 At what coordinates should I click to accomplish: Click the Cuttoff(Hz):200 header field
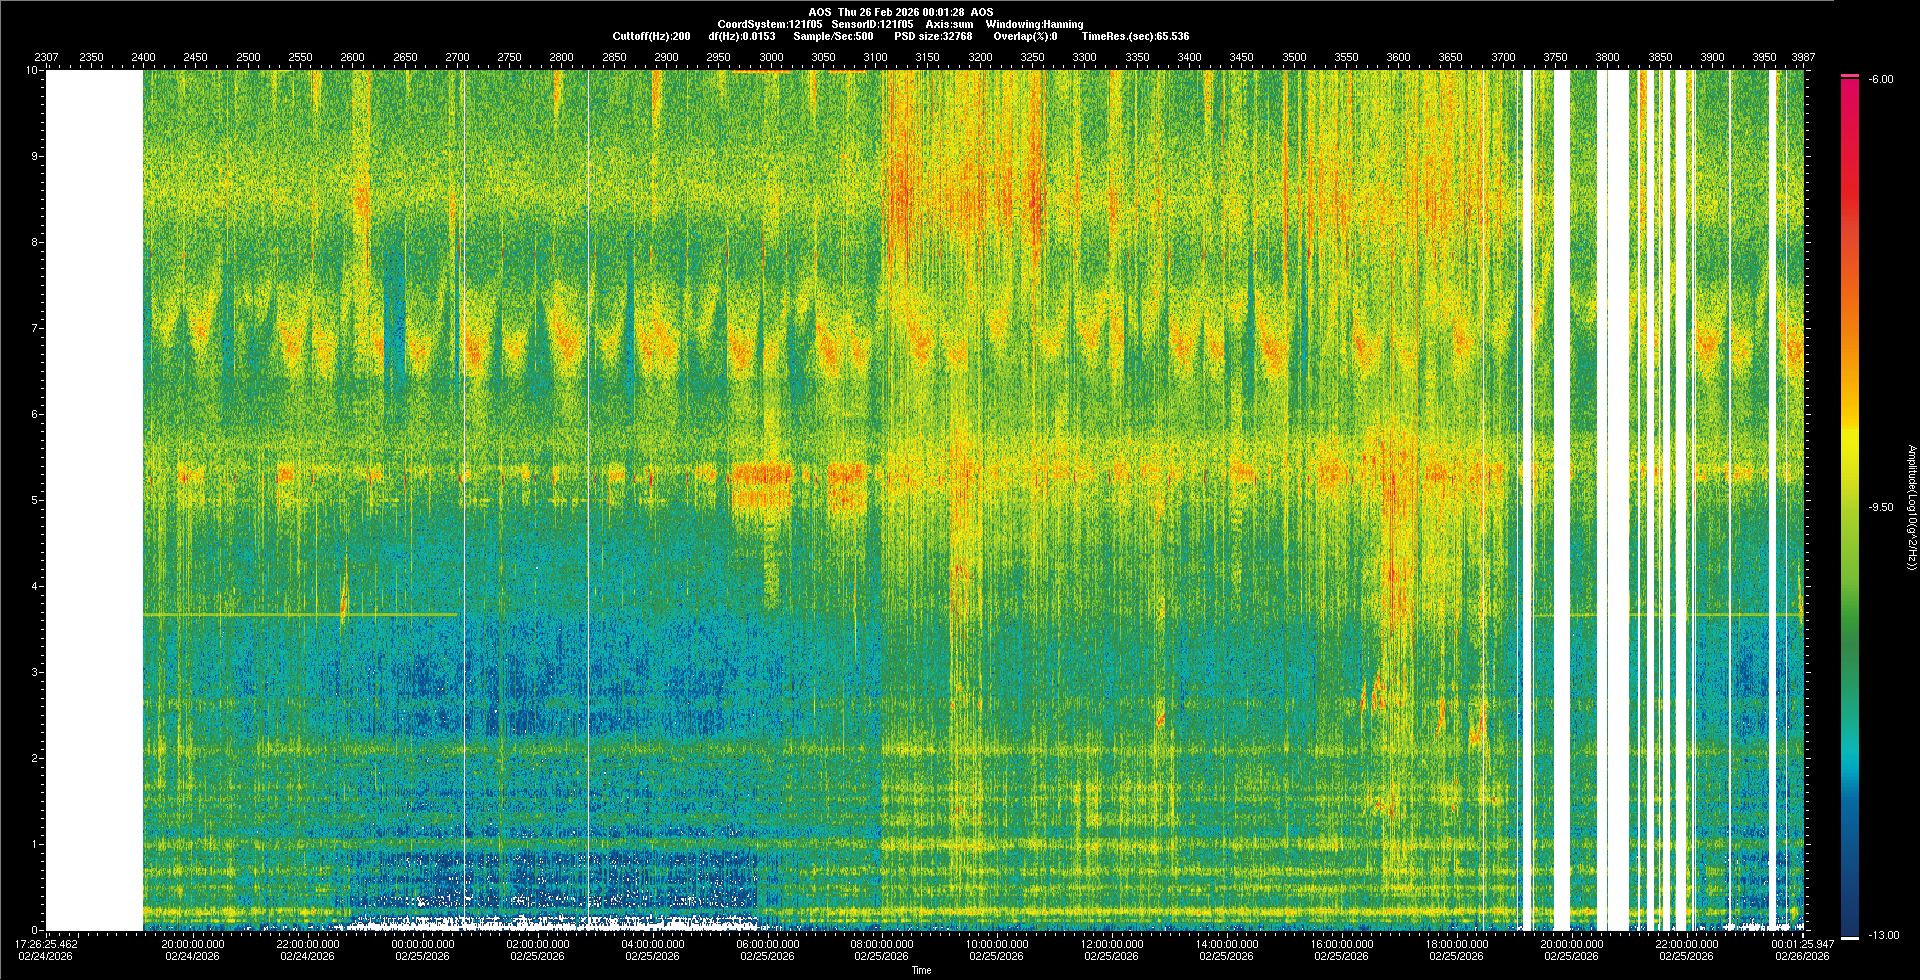point(651,36)
